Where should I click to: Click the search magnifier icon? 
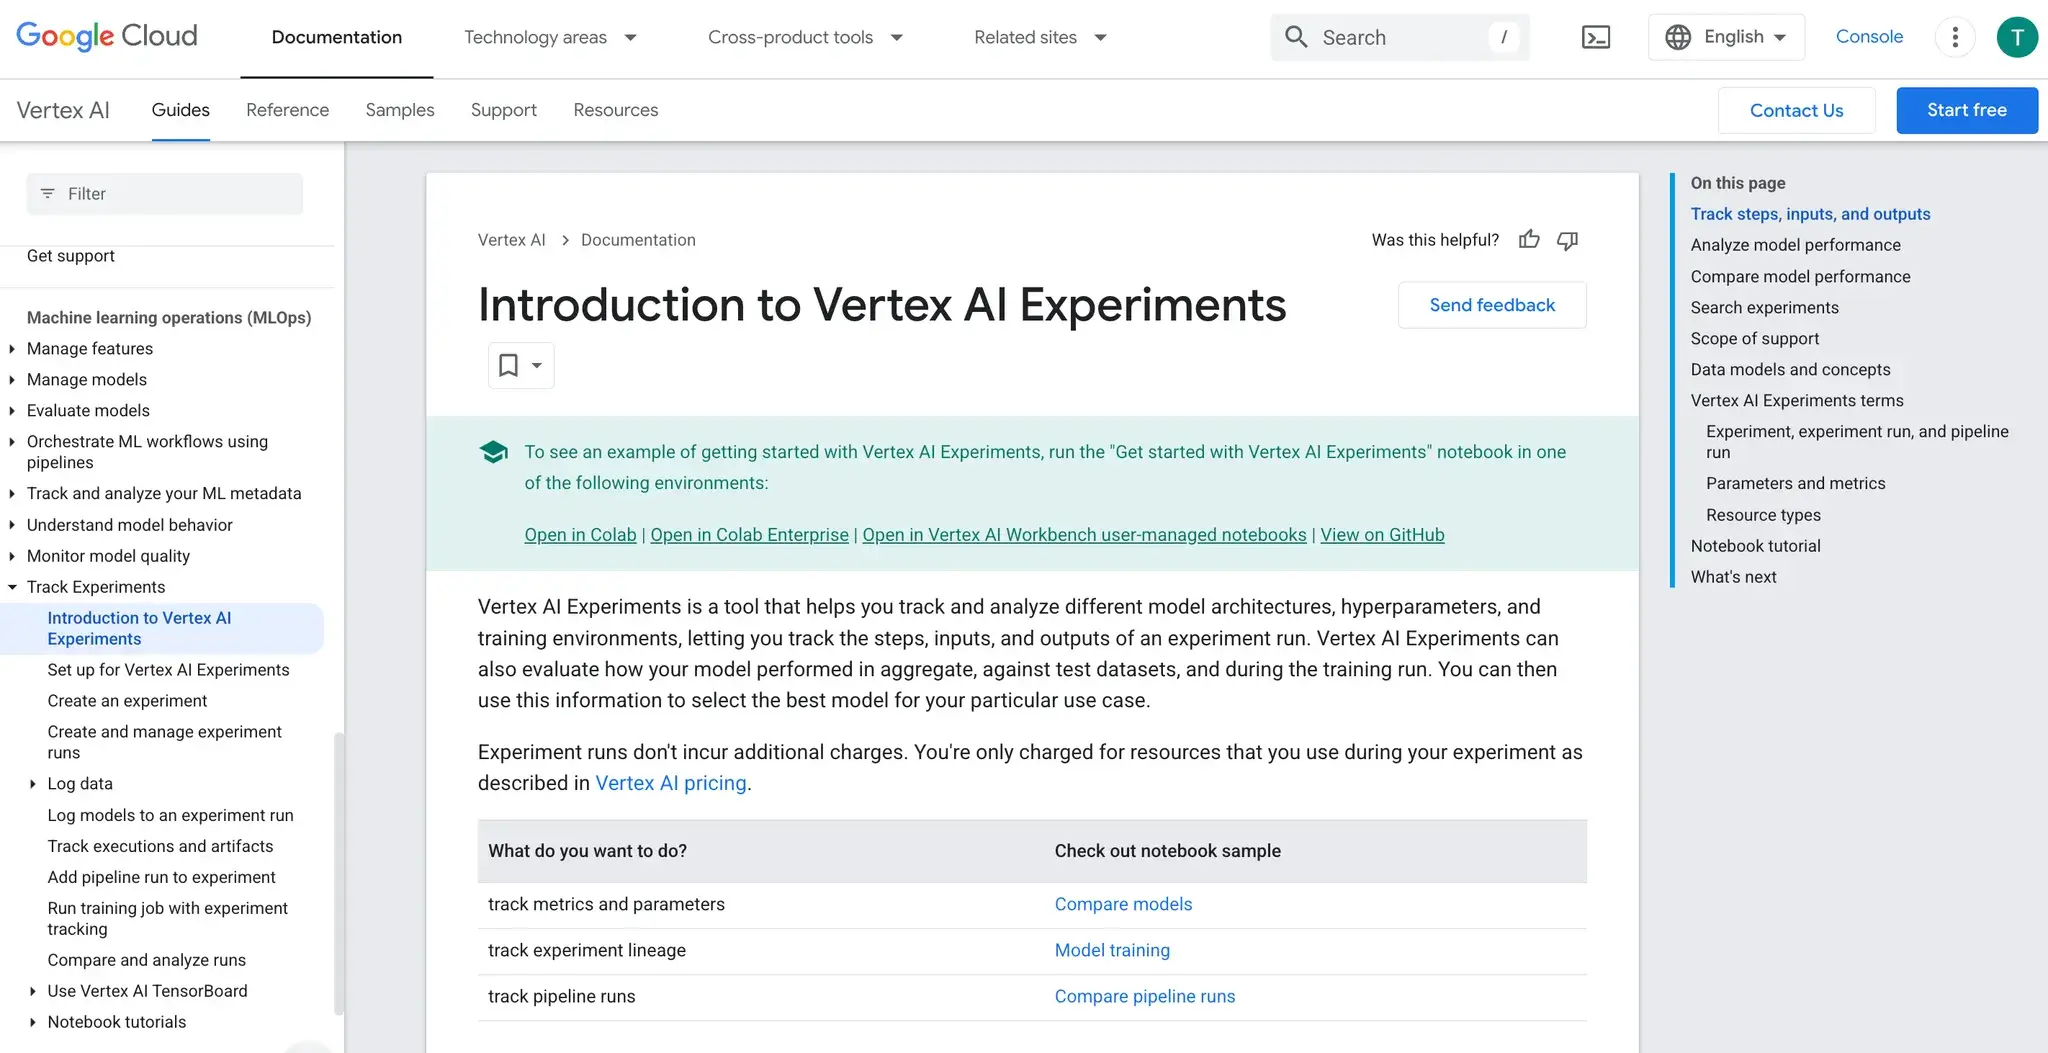click(x=1296, y=38)
